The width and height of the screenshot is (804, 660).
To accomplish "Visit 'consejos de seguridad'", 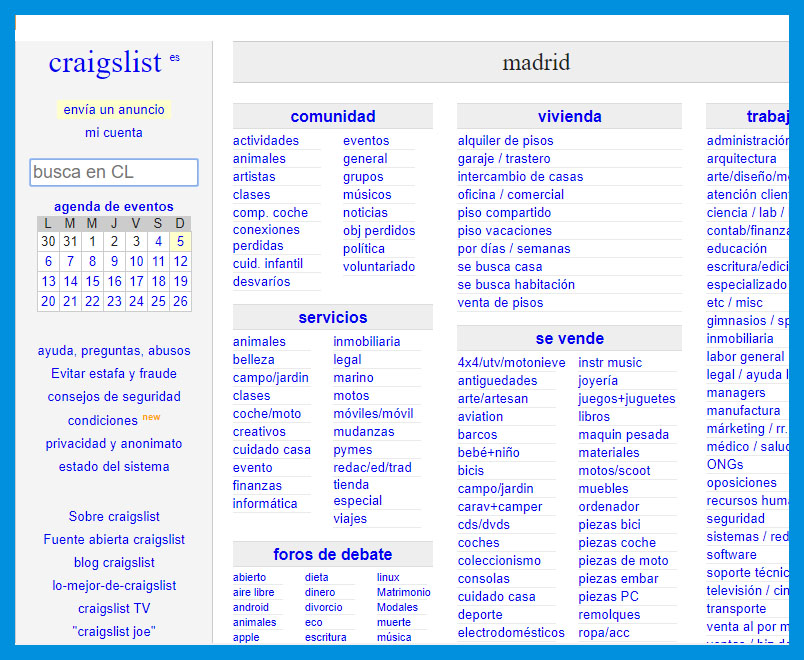I will click(114, 396).
